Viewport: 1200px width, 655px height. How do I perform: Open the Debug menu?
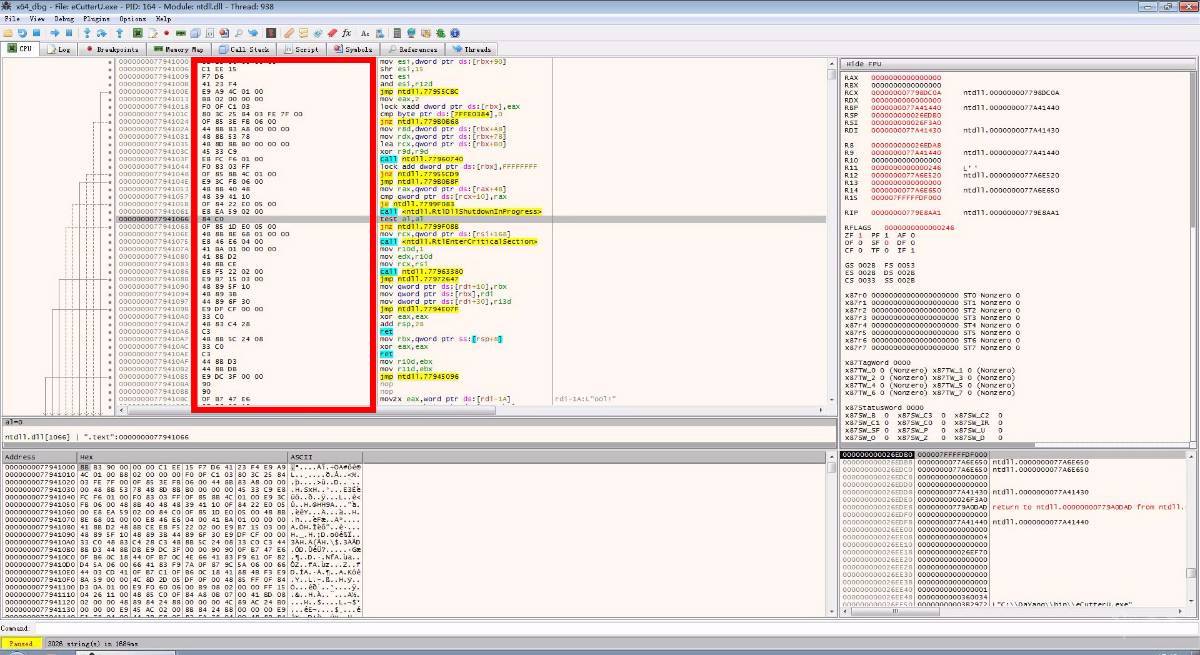point(64,19)
